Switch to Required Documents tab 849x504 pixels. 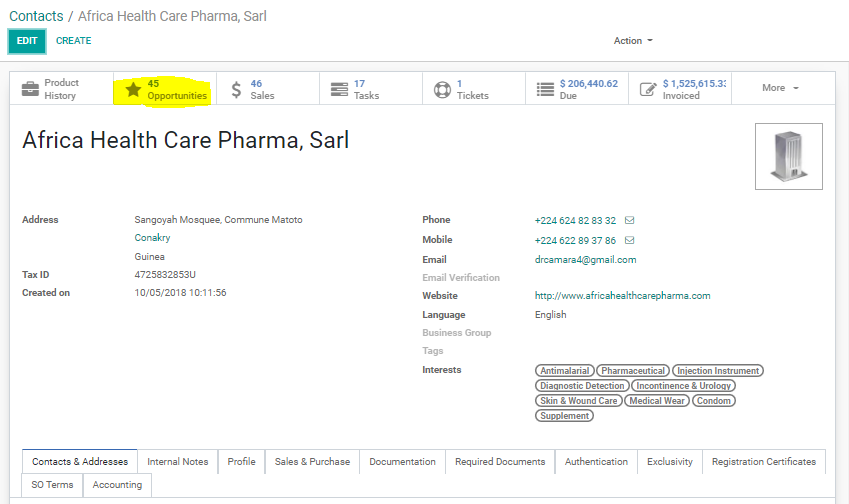(x=500, y=462)
